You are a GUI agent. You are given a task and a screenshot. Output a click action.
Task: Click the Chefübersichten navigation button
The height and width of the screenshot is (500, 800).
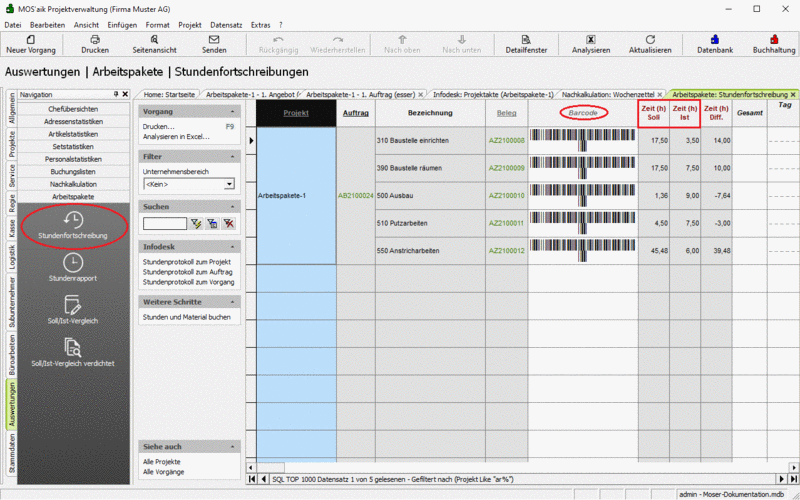(x=73, y=109)
